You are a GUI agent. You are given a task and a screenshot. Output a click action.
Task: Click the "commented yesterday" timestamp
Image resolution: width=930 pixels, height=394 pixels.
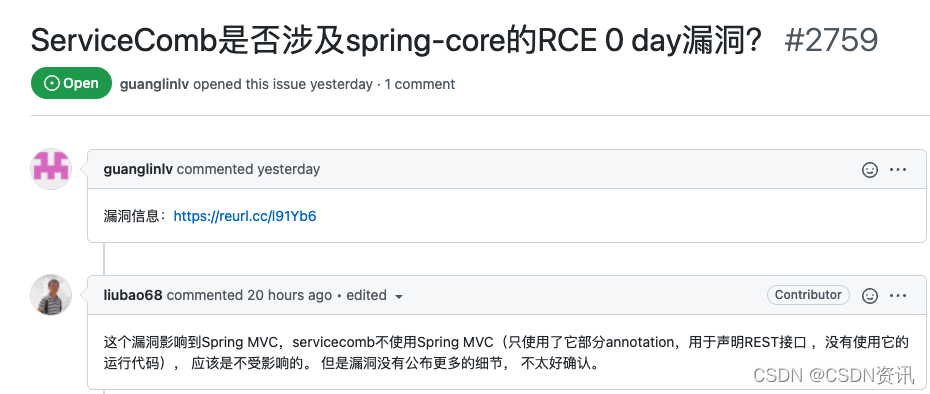[248, 169]
